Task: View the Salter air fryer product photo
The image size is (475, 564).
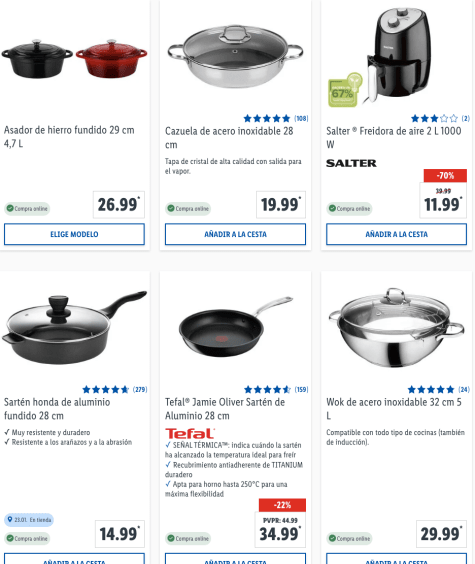Action: (399, 52)
